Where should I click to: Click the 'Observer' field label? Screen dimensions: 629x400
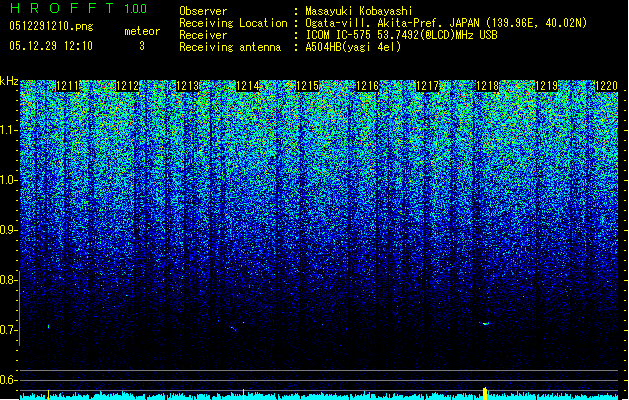(203, 11)
